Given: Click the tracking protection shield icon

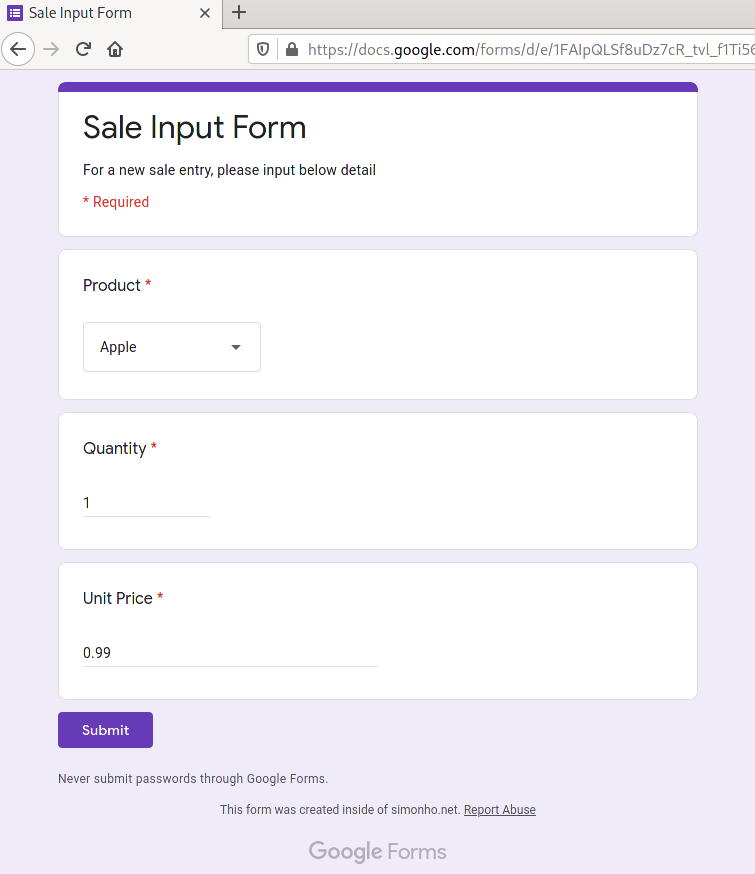Looking at the screenshot, I should [x=262, y=48].
